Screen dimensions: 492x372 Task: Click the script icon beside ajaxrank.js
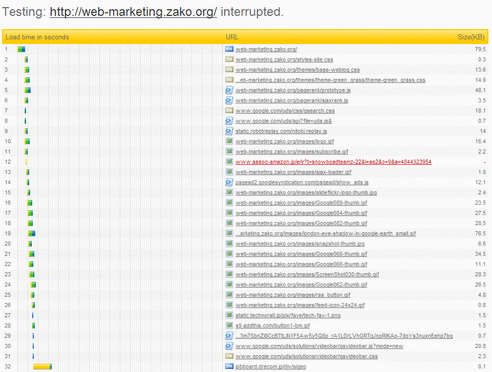pos(229,100)
